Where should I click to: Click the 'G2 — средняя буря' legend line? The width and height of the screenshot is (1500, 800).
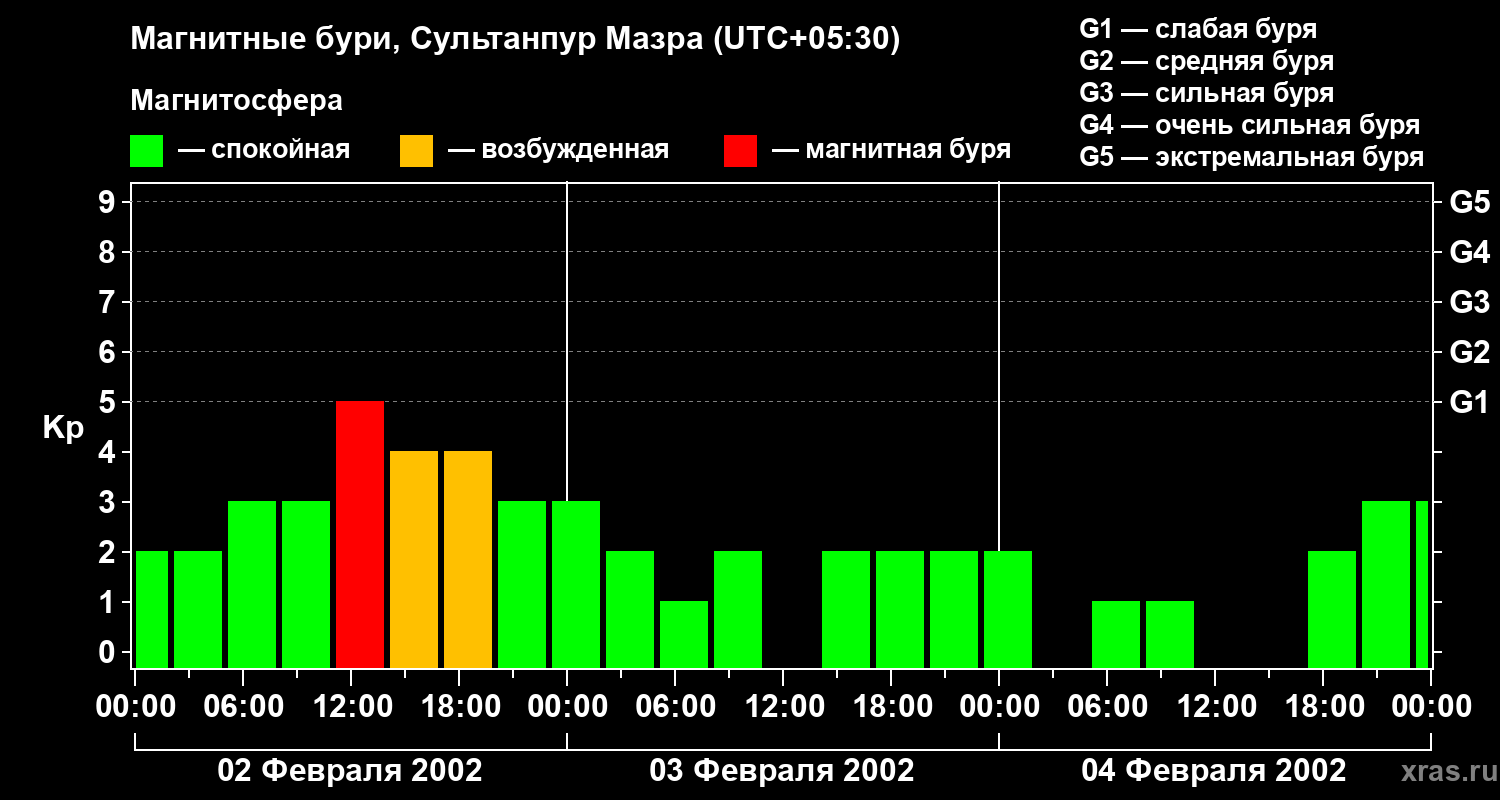1207,61
